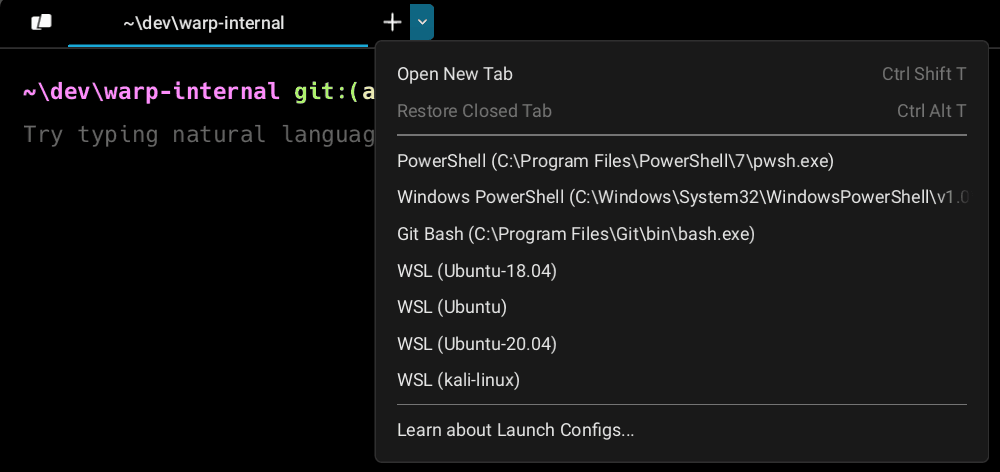The width and height of the screenshot is (1000, 472).
Task: Click the ~\dev\warp-internal prompt path
Action: tap(151, 92)
